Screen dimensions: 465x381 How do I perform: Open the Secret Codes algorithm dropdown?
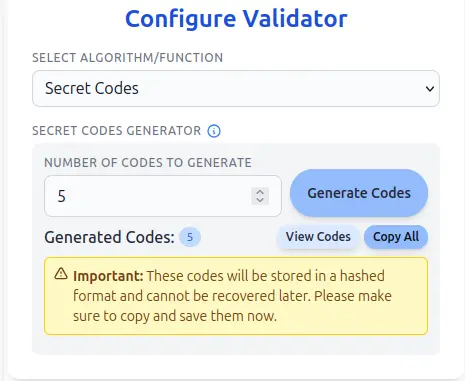pos(236,89)
